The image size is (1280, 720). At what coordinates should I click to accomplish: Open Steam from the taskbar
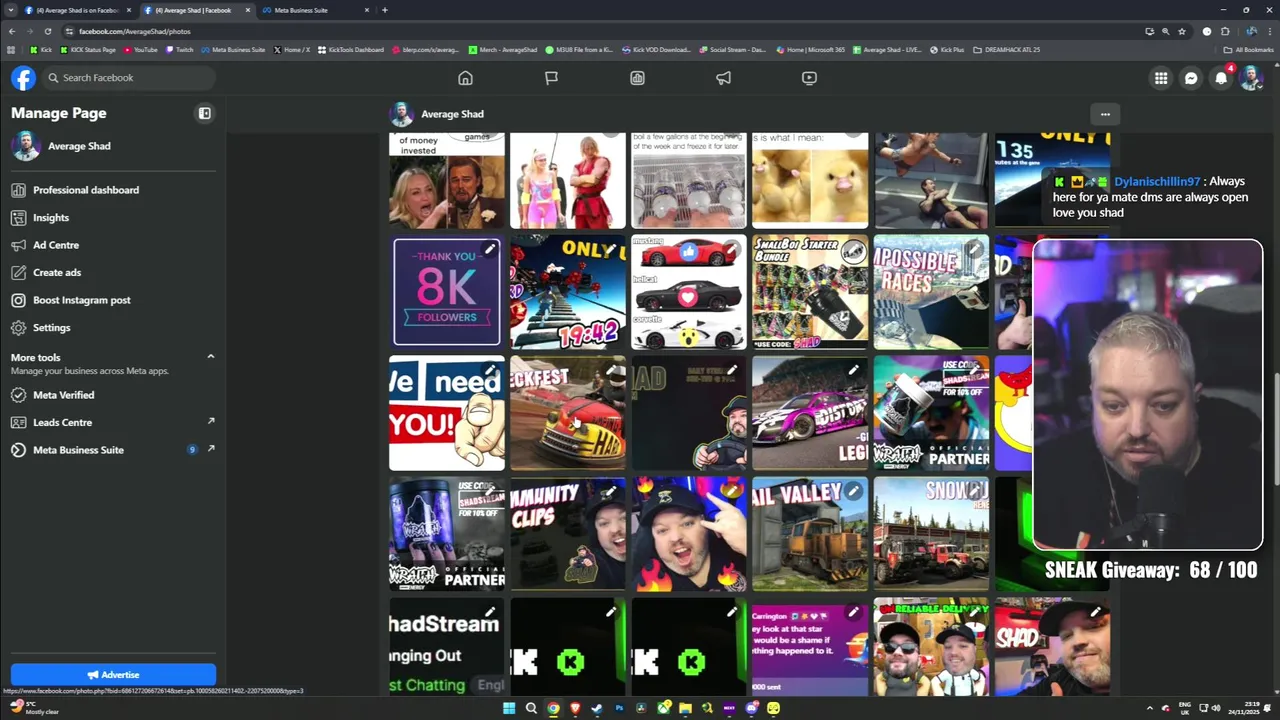coord(597,708)
